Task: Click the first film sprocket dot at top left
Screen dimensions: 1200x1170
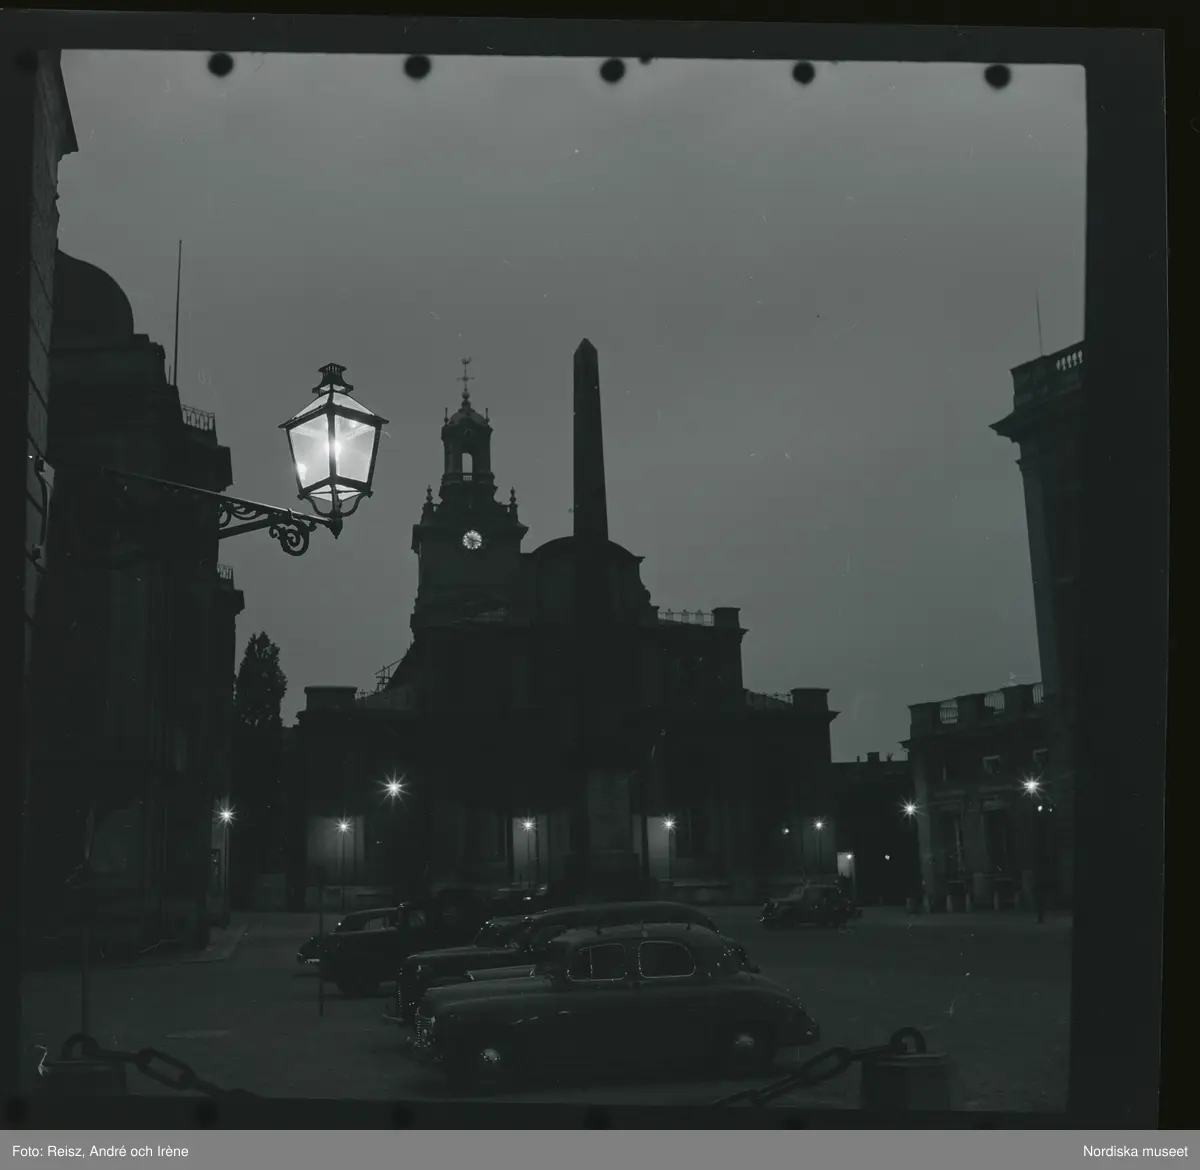Action: 220,65
